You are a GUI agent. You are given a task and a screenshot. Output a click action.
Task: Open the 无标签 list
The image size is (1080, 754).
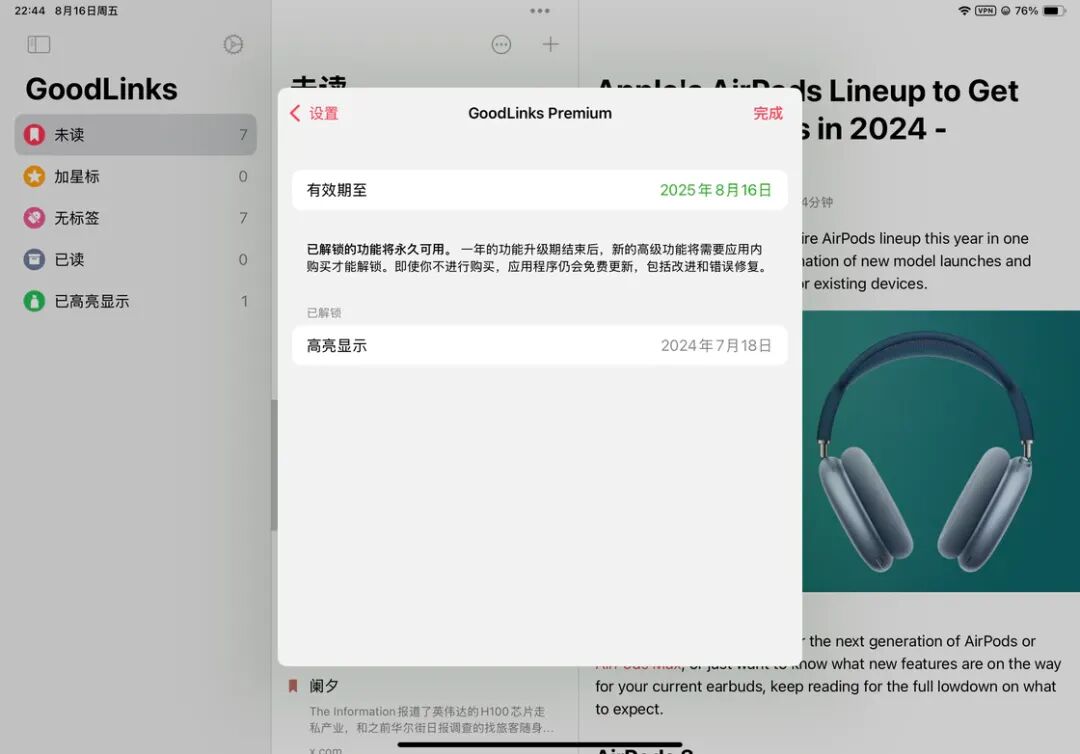click(136, 218)
